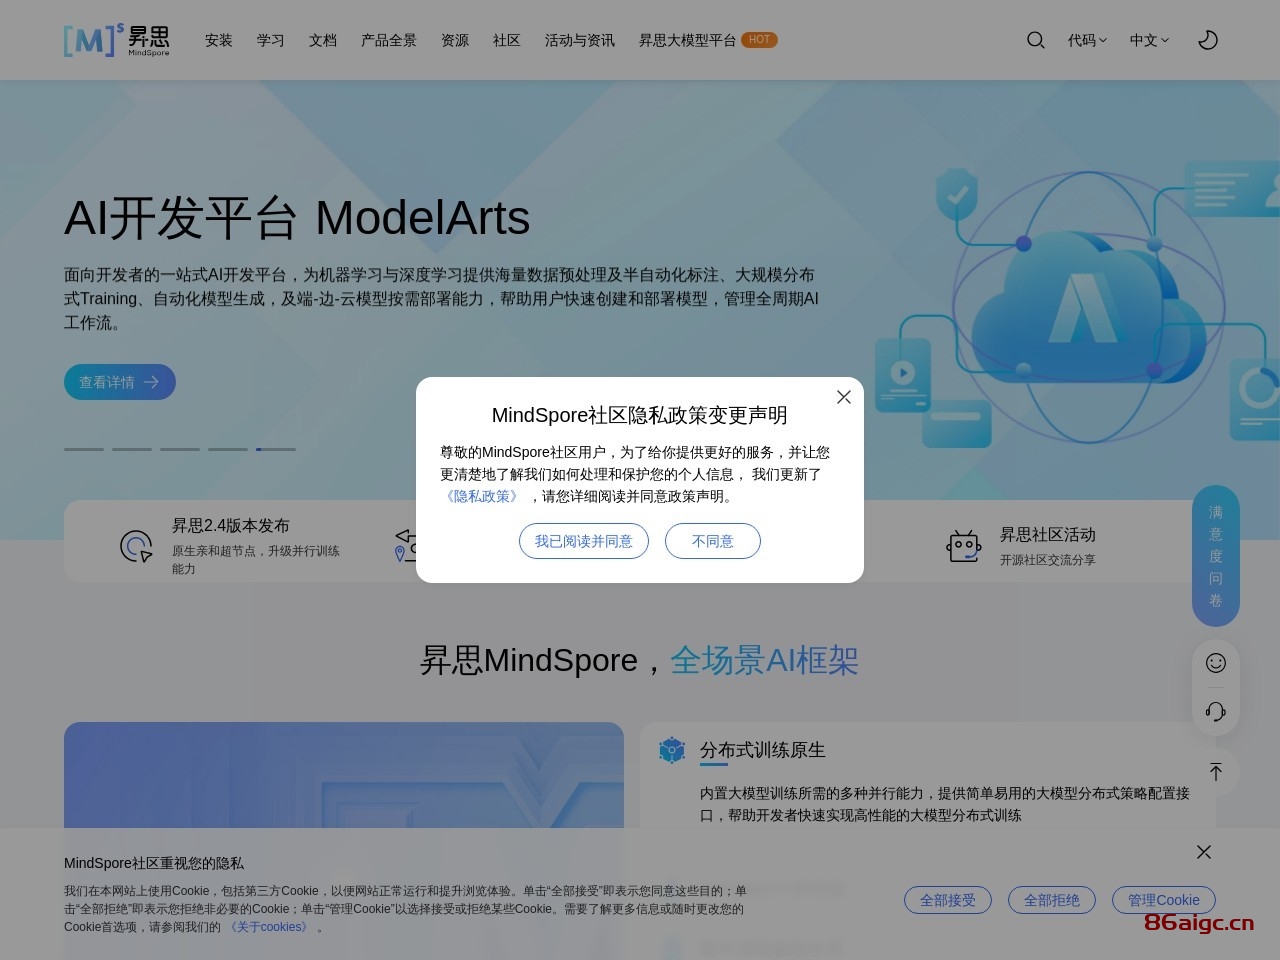Click 全部拒绝 cookie button

point(1052,900)
